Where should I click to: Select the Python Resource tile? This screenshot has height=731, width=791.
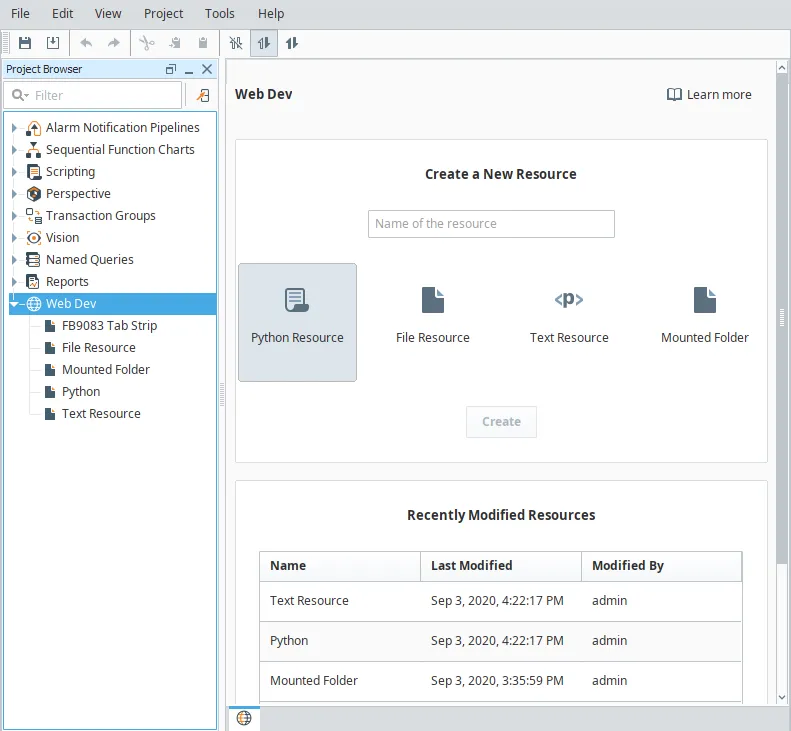[x=297, y=321]
